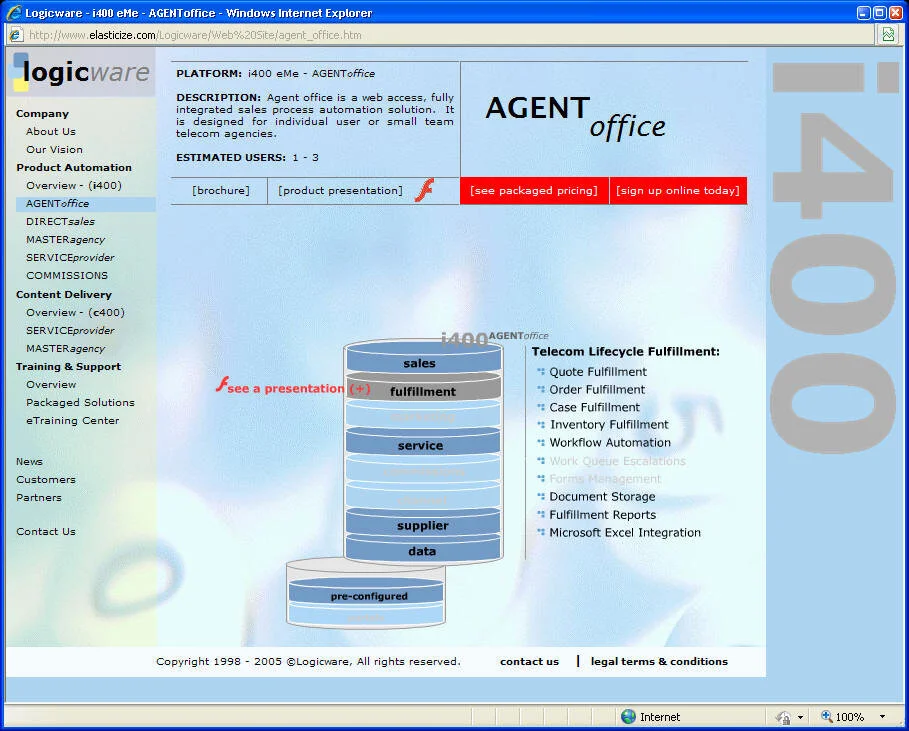
Task: Open SERVICEprovider under Content Delivery
Action: [x=70, y=330]
